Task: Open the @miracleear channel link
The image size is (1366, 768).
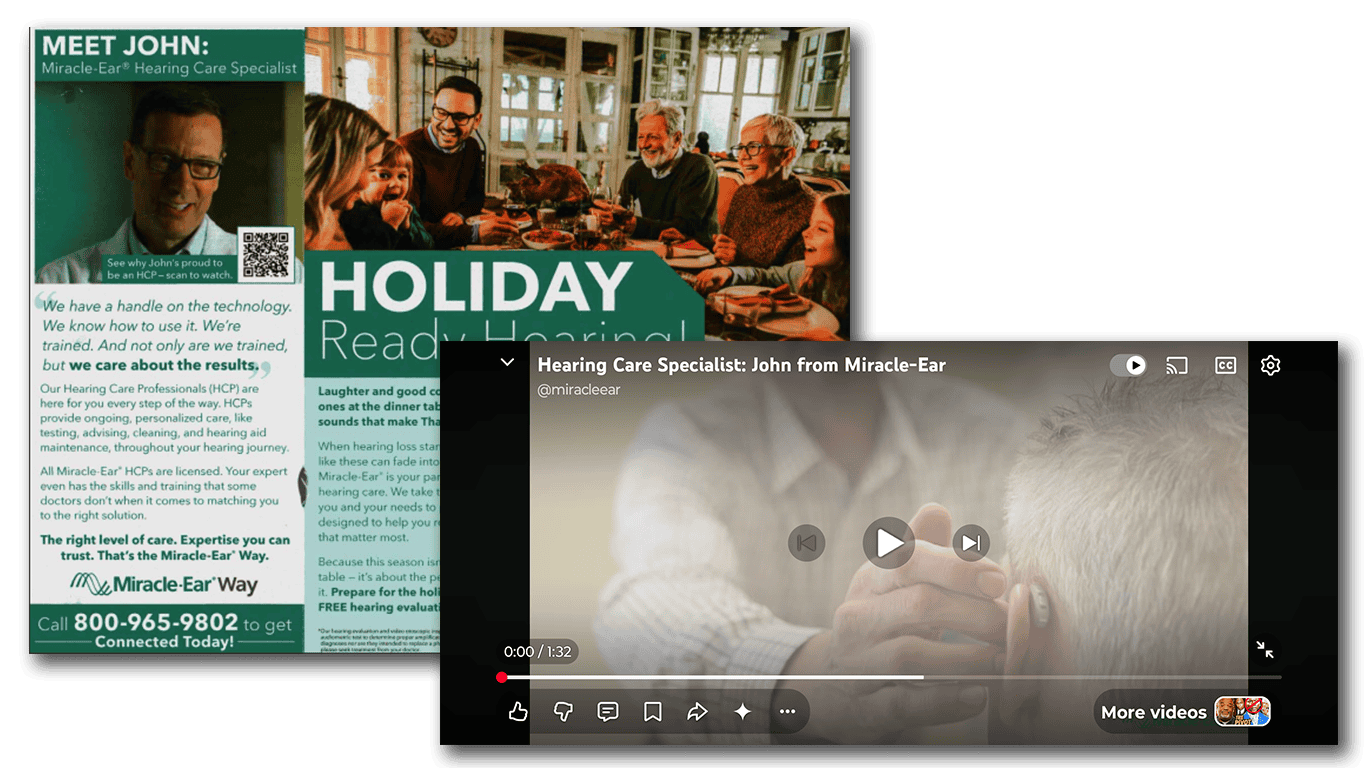Action: pos(579,390)
